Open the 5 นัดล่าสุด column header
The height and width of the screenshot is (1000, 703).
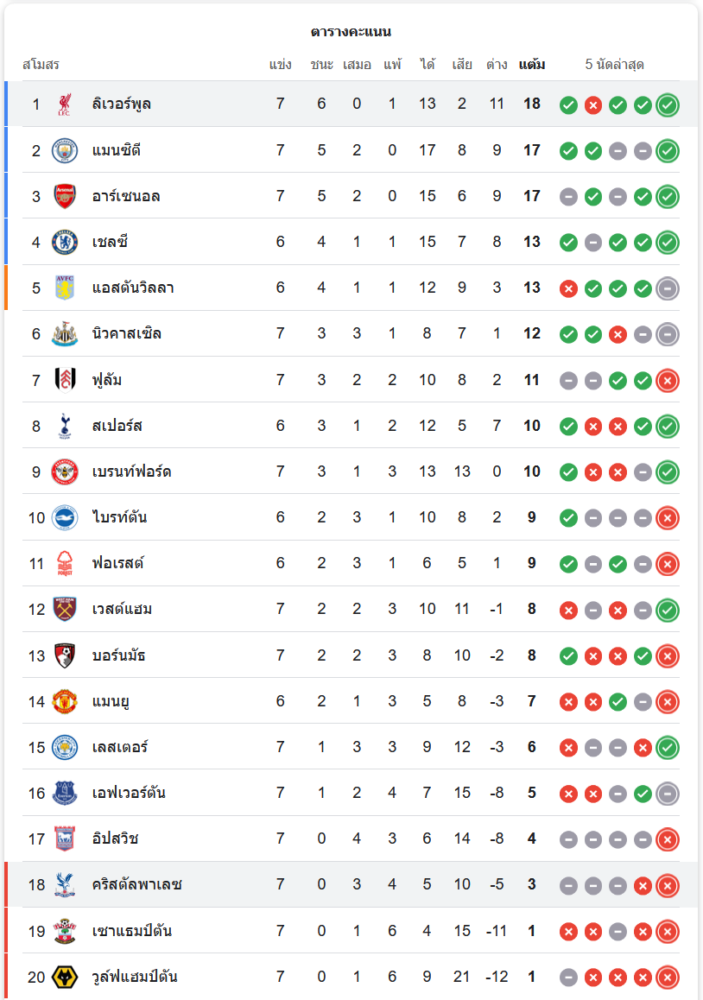point(614,64)
